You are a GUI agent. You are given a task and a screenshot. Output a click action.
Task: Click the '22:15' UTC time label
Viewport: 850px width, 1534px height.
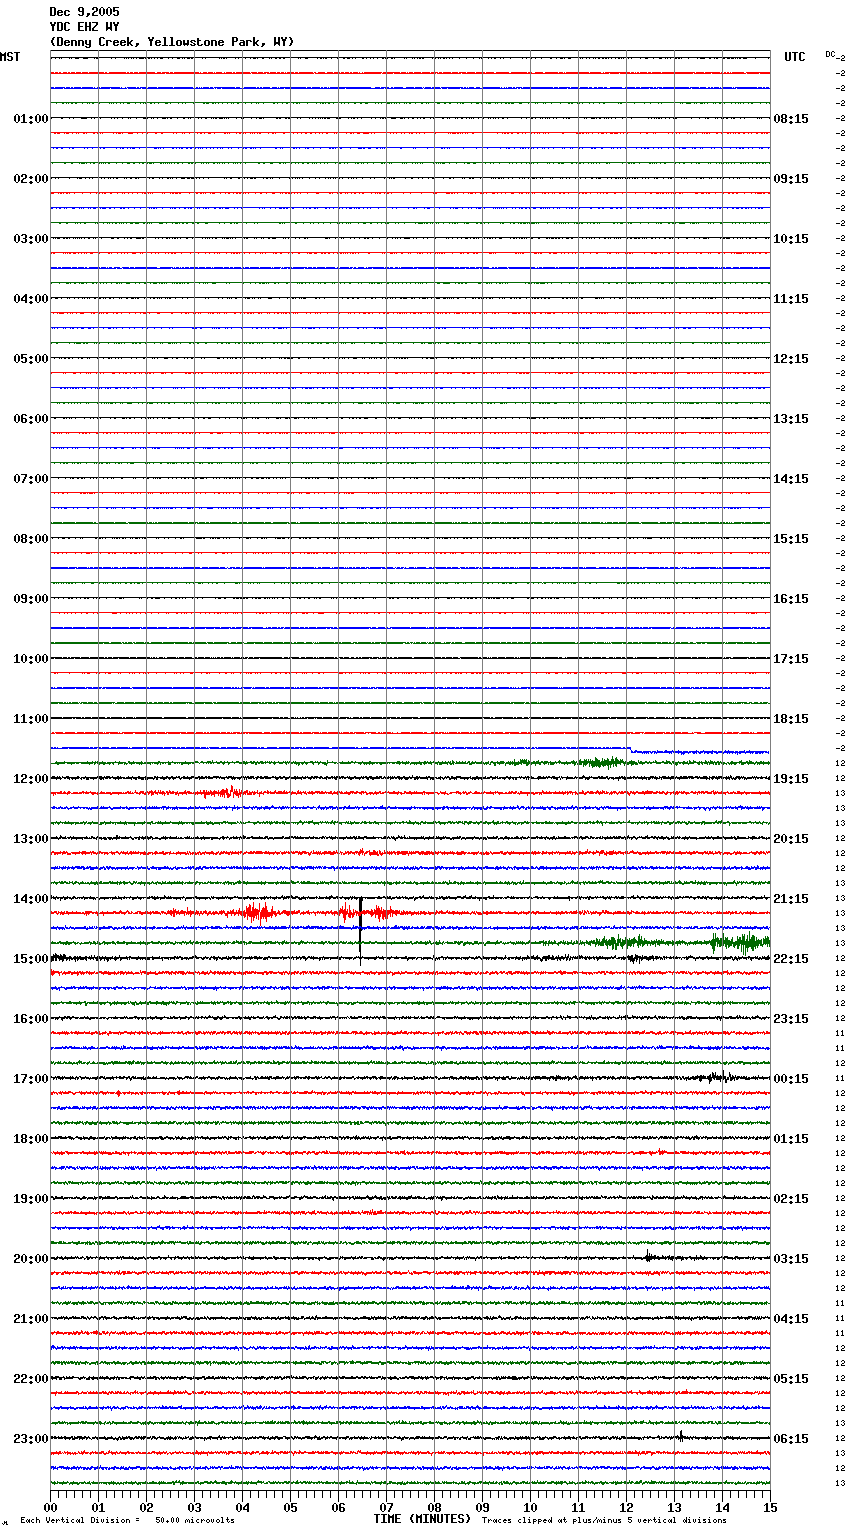click(x=791, y=959)
